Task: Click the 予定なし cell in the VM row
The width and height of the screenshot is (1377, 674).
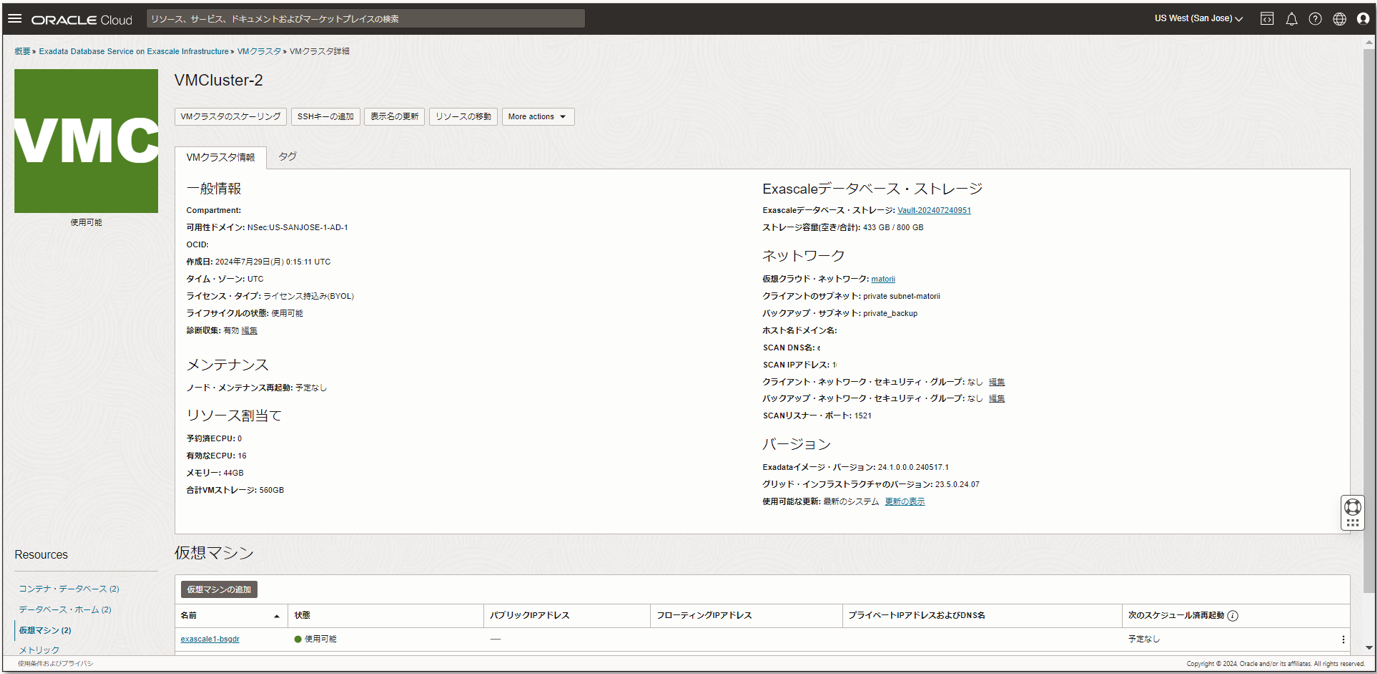Action: [1144, 639]
